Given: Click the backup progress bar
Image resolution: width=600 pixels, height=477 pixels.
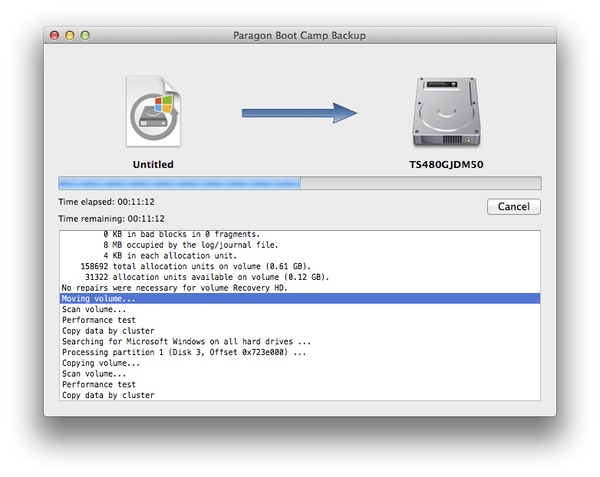Looking at the screenshot, I should 300,183.
